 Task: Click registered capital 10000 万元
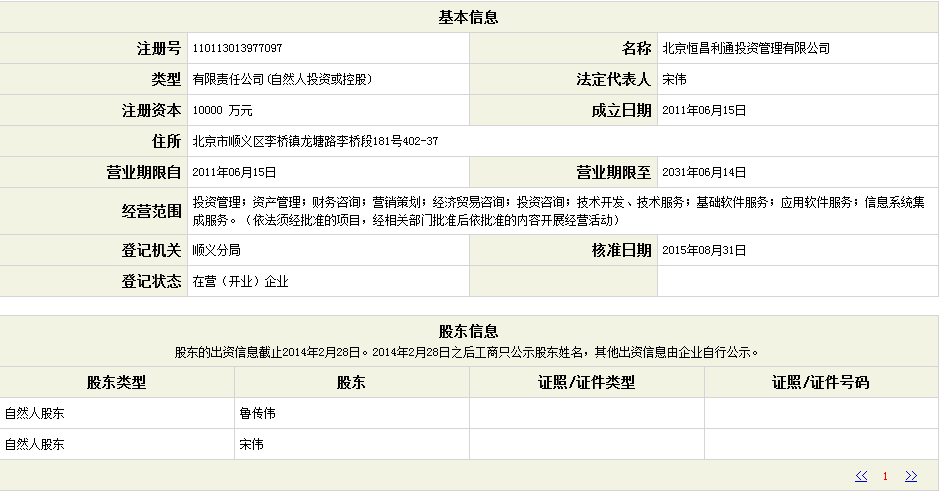click(222, 110)
